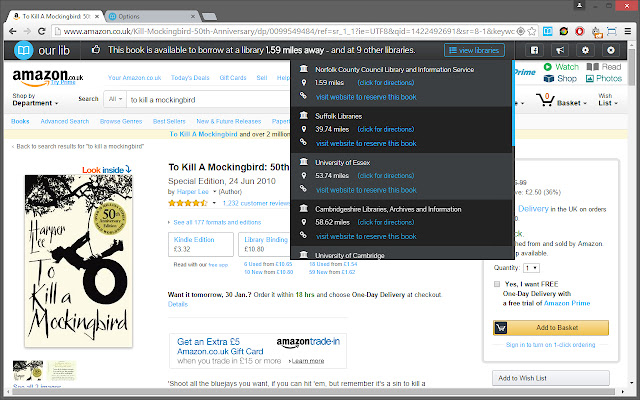Click the round power icon in our lib bar

(611, 50)
